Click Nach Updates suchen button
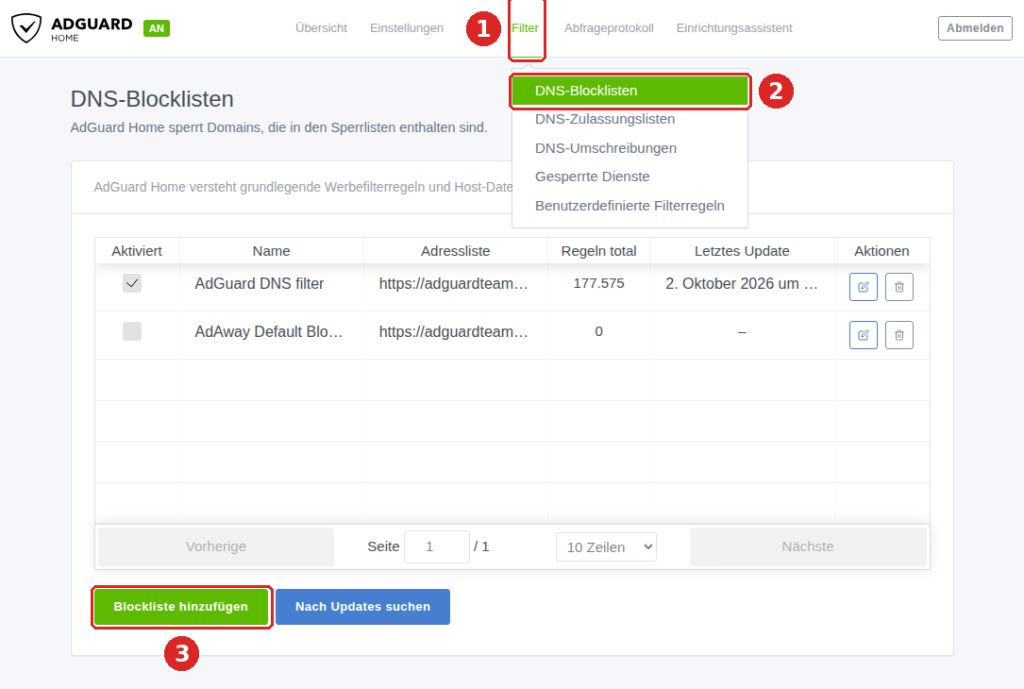Viewport: 1024px width, 689px height. coord(362,607)
